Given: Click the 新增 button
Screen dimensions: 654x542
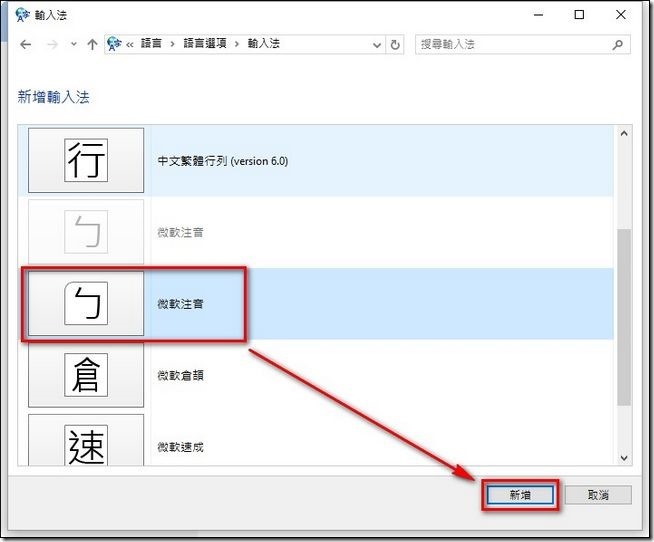Looking at the screenshot, I should tap(520, 495).
